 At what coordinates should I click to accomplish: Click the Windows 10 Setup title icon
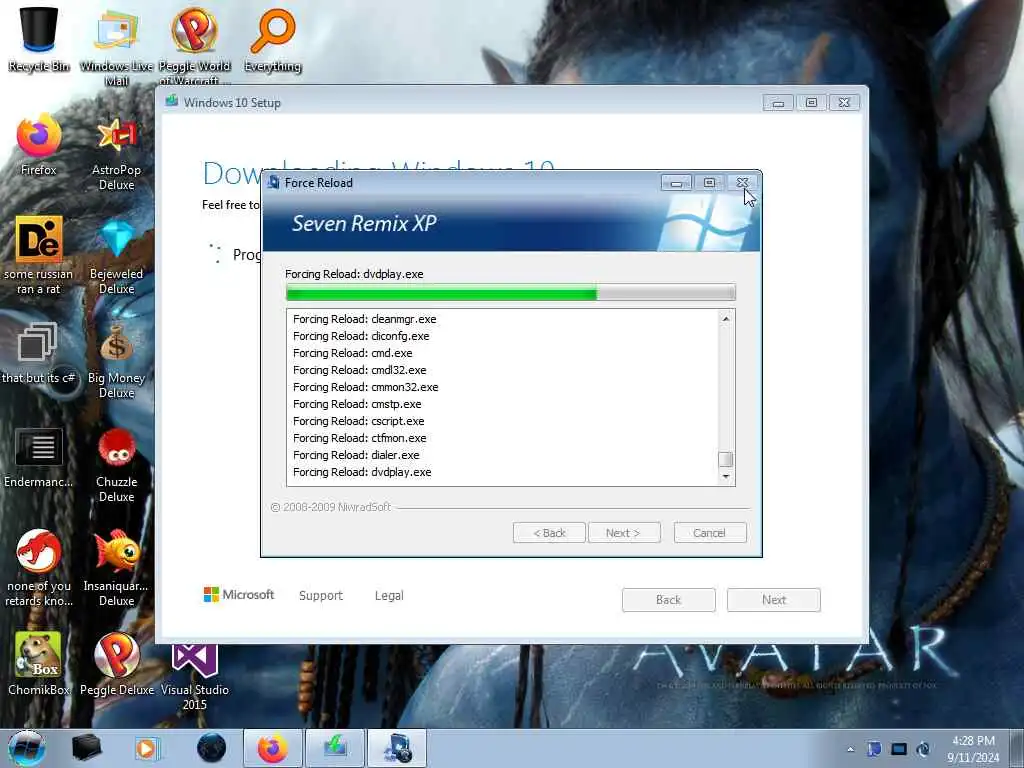click(172, 101)
